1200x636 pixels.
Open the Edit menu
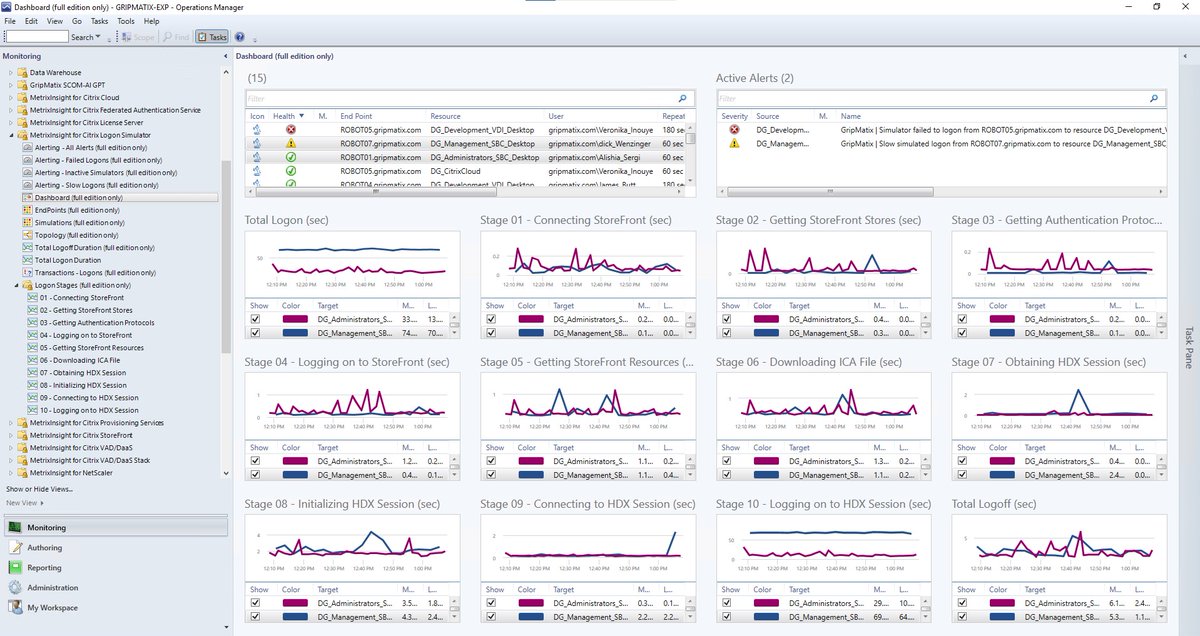[32, 20]
